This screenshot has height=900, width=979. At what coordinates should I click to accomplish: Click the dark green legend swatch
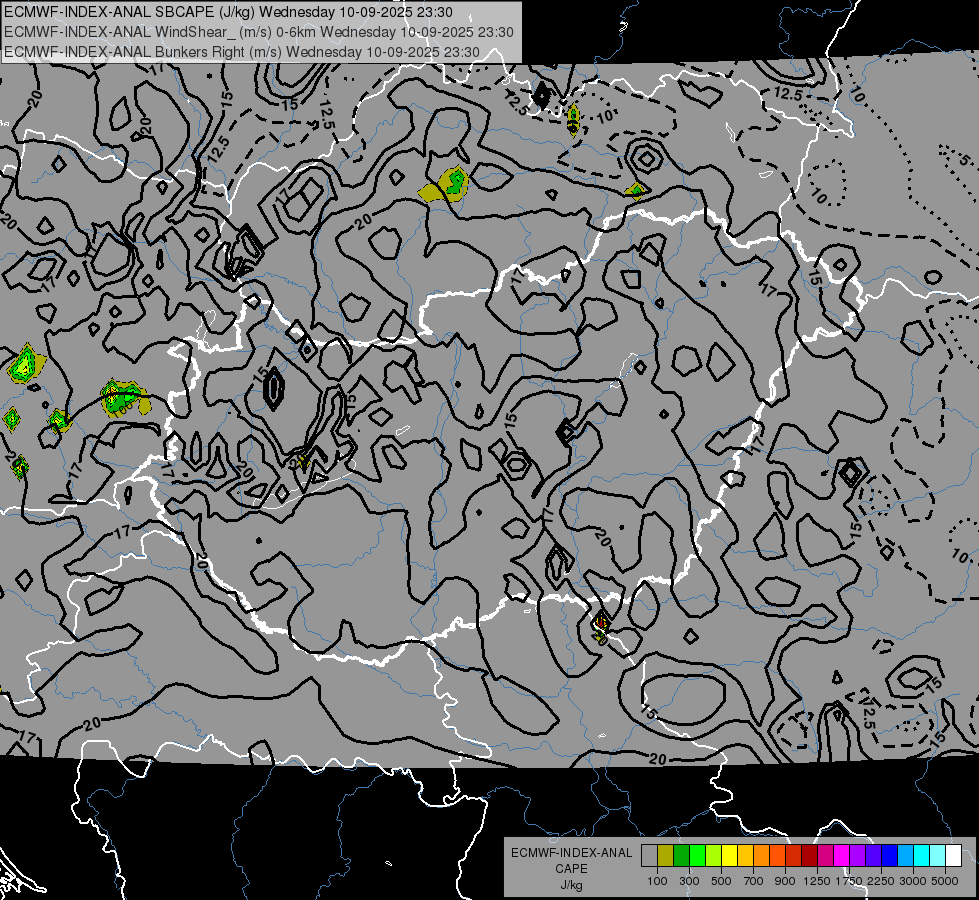(681, 856)
